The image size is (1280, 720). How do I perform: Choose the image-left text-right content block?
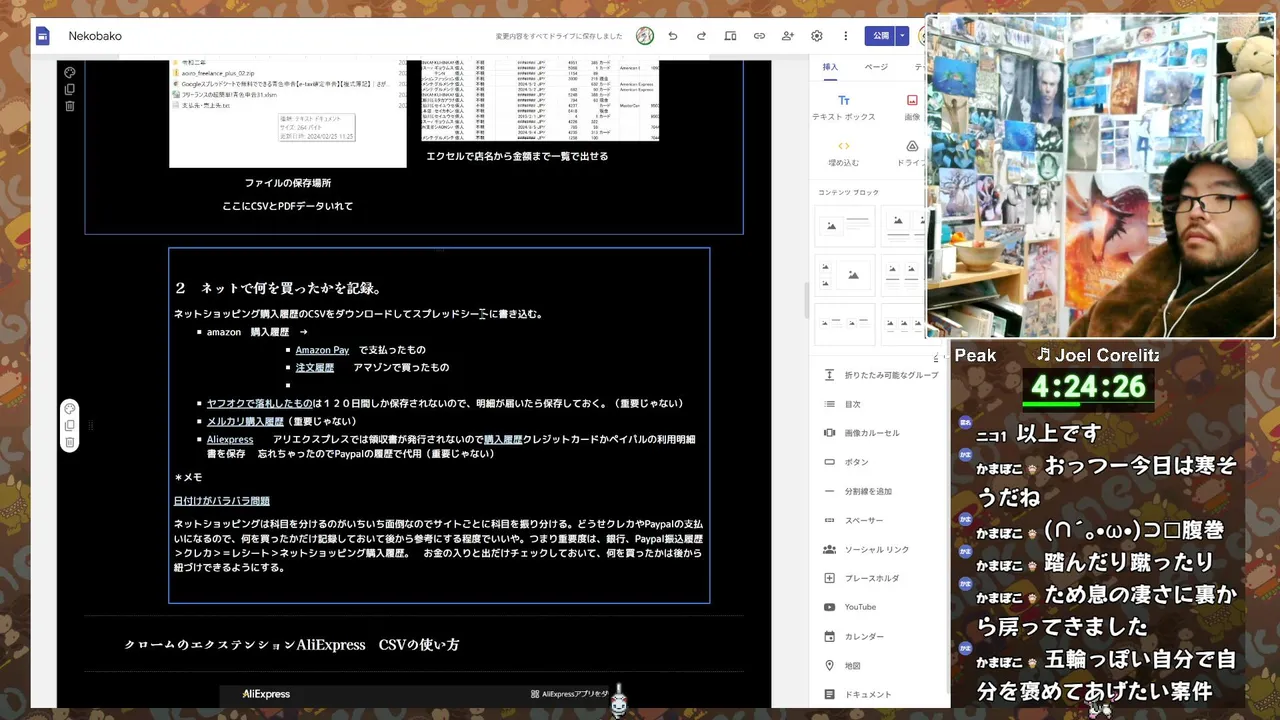point(845,226)
